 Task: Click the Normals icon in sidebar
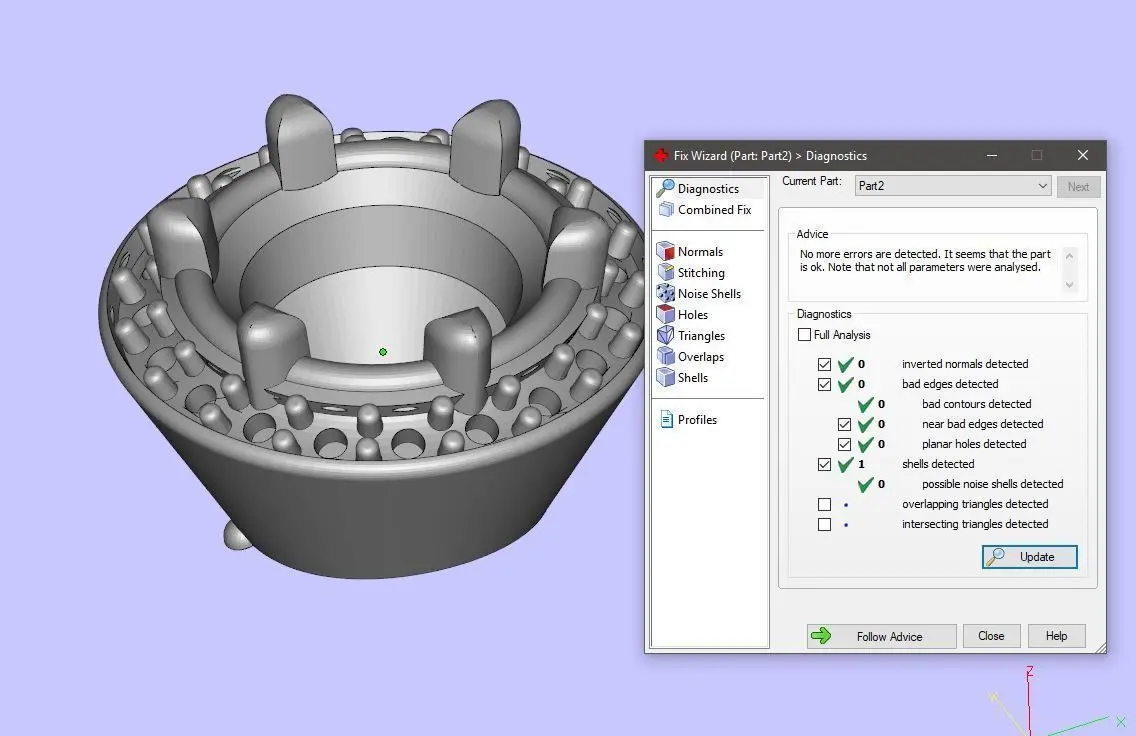click(x=665, y=251)
